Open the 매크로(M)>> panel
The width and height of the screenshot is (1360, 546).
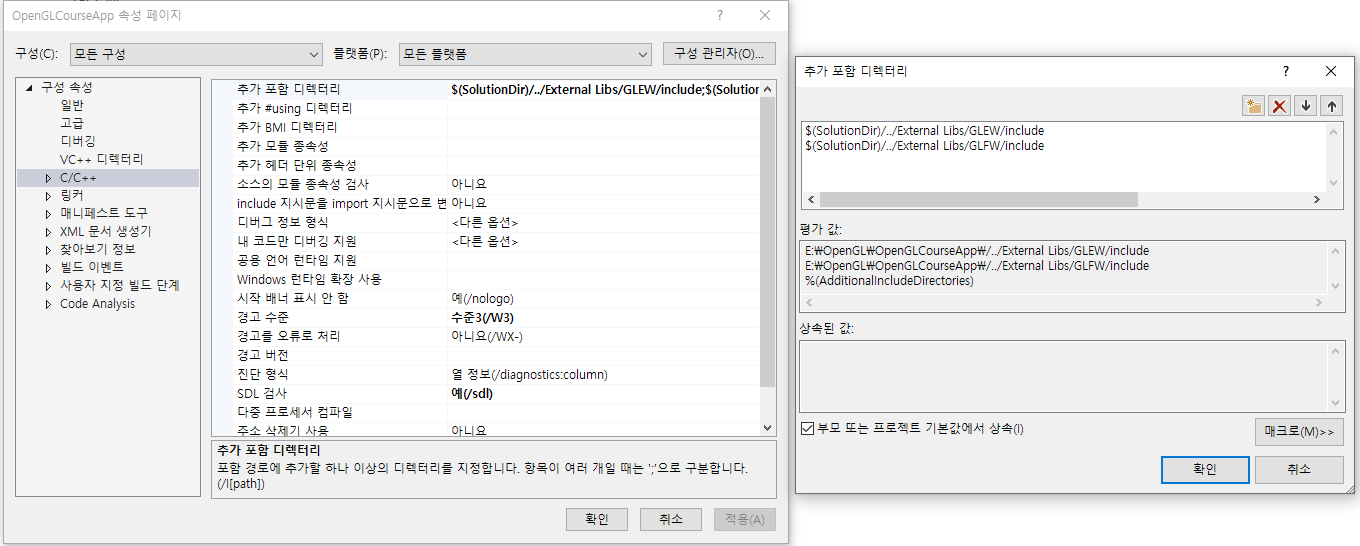pyautogui.click(x=1299, y=432)
